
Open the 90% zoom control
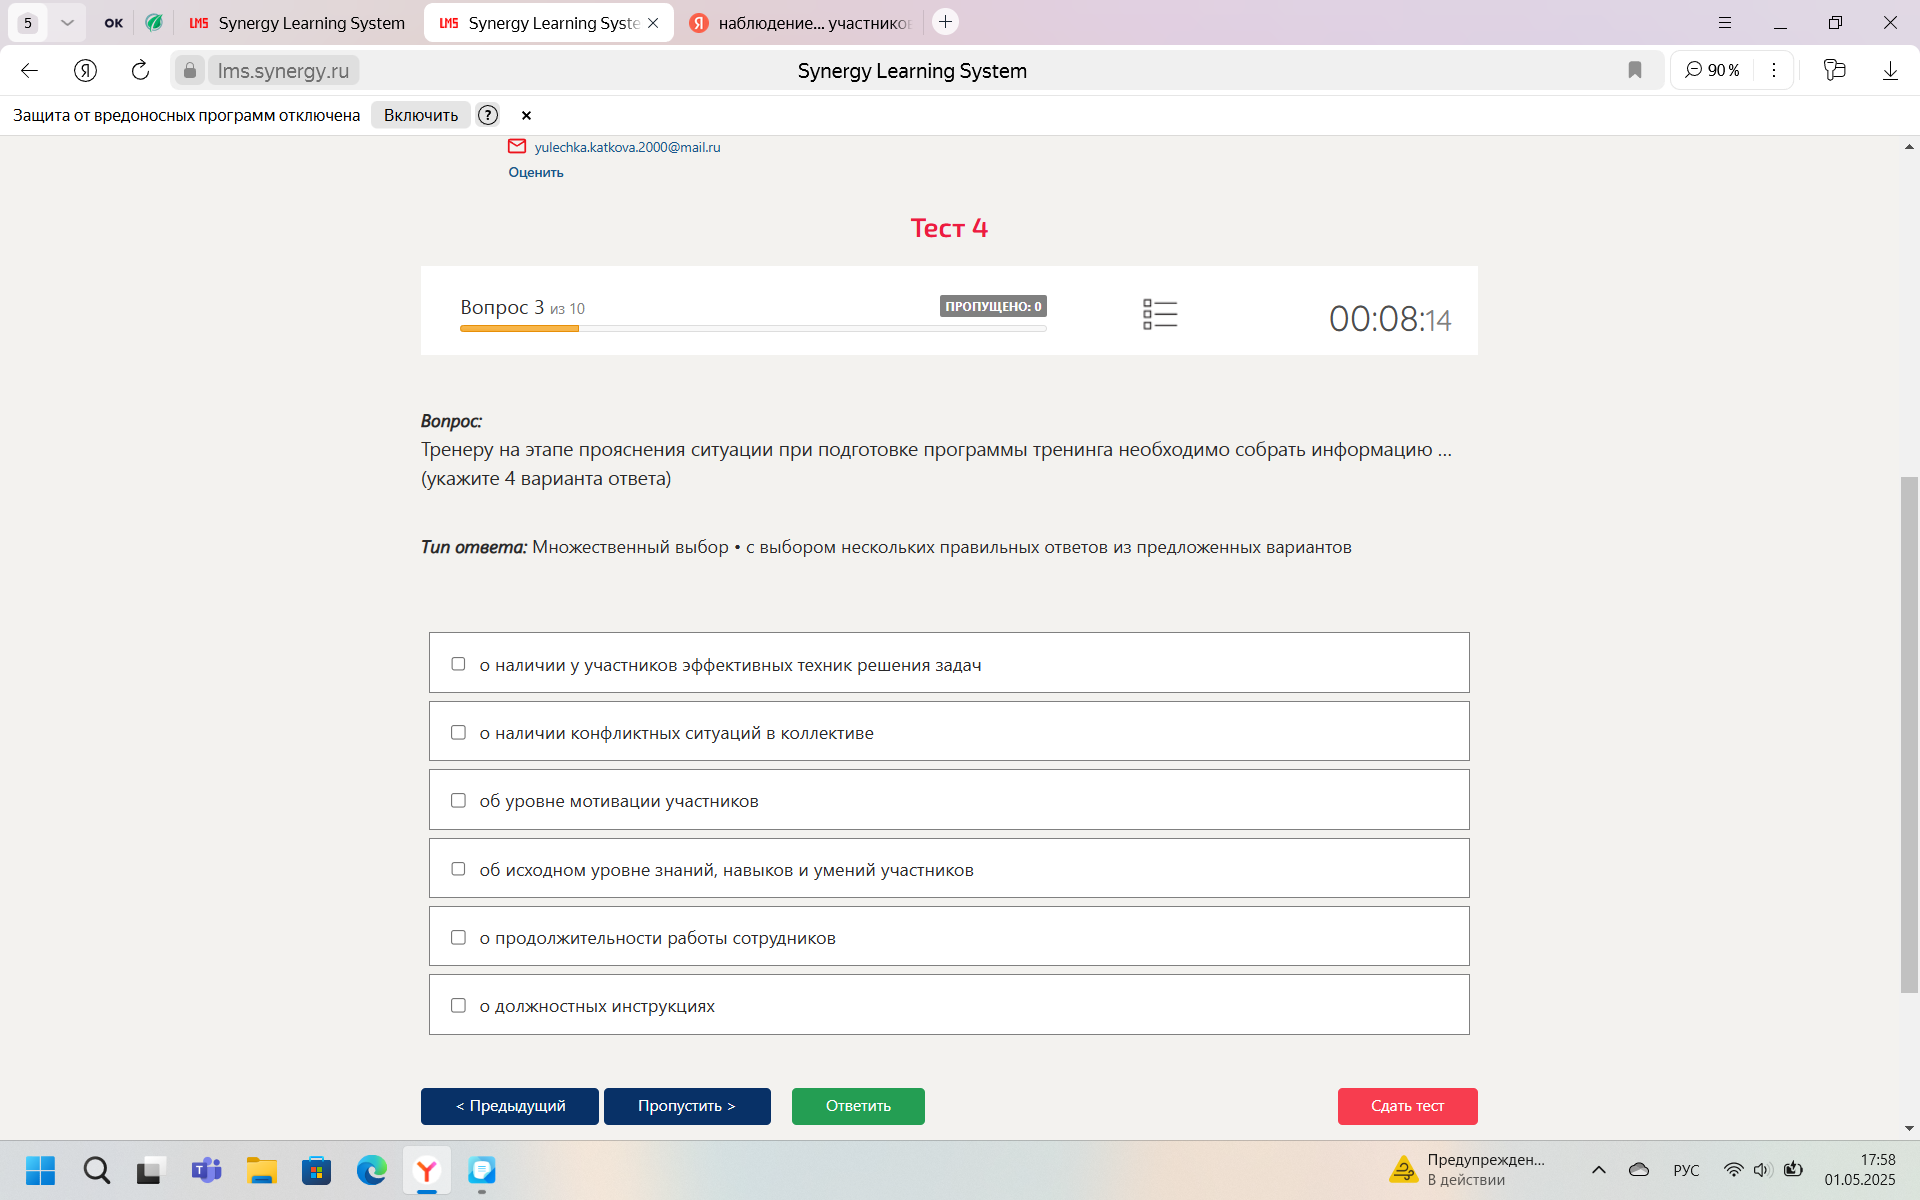pos(1712,70)
